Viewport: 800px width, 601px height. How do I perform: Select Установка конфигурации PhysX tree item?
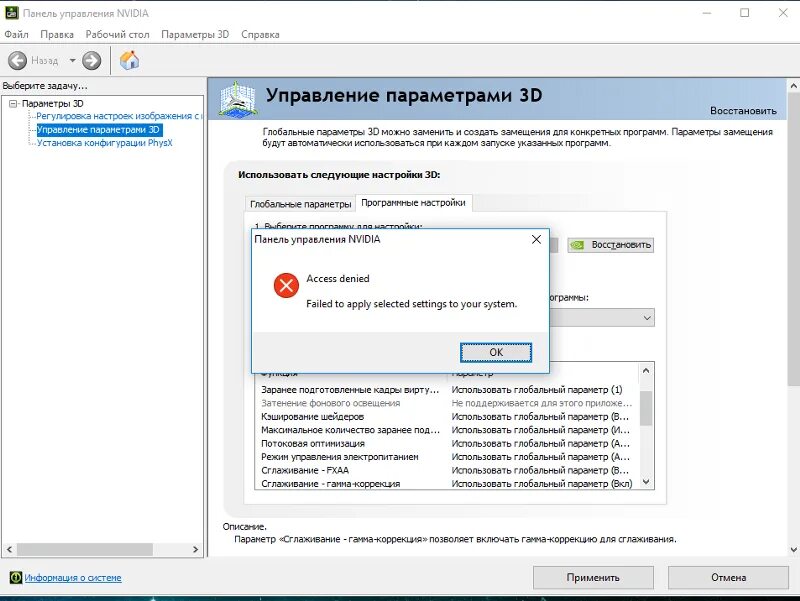coord(105,143)
